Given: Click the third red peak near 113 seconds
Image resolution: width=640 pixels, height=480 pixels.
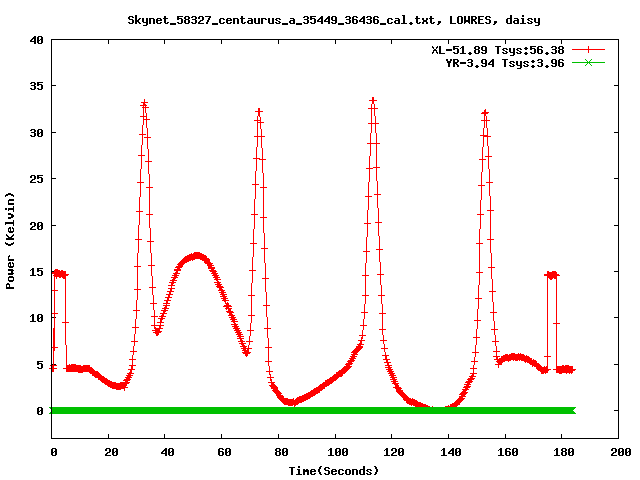Looking at the screenshot, I should coord(373,100).
